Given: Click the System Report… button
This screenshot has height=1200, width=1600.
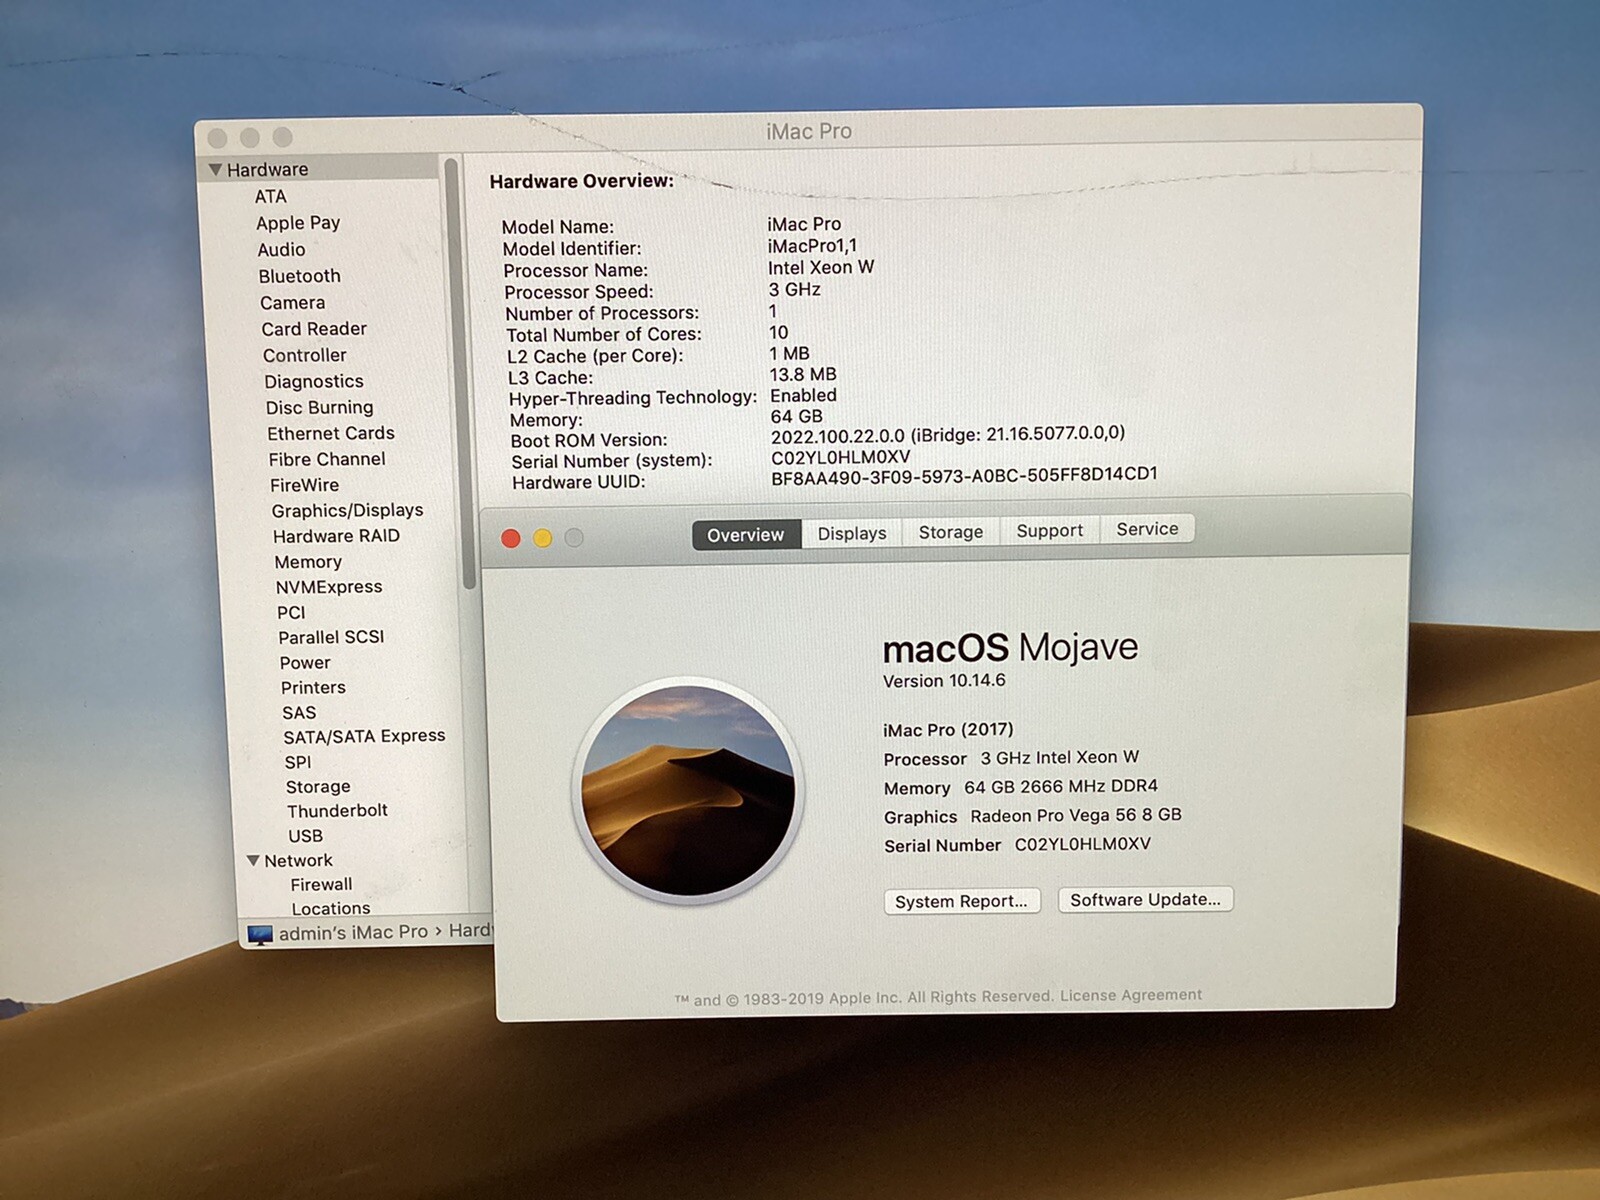Looking at the screenshot, I should tap(961, 901).
